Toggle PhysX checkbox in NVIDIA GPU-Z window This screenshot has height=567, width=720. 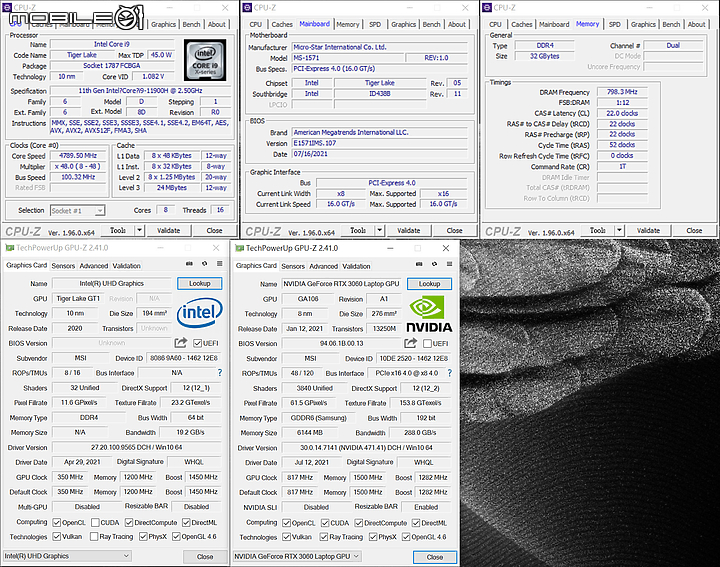[x=373, y=537]
